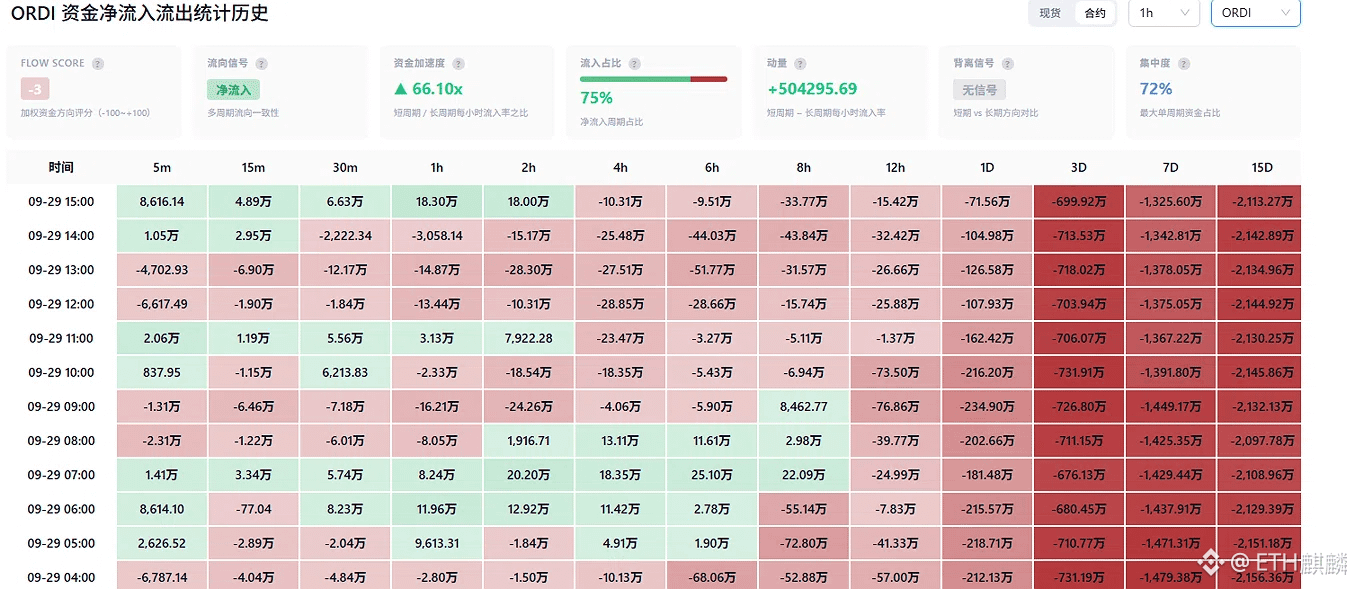
Task: Select the 4h column header
Action: click(620, 167)
